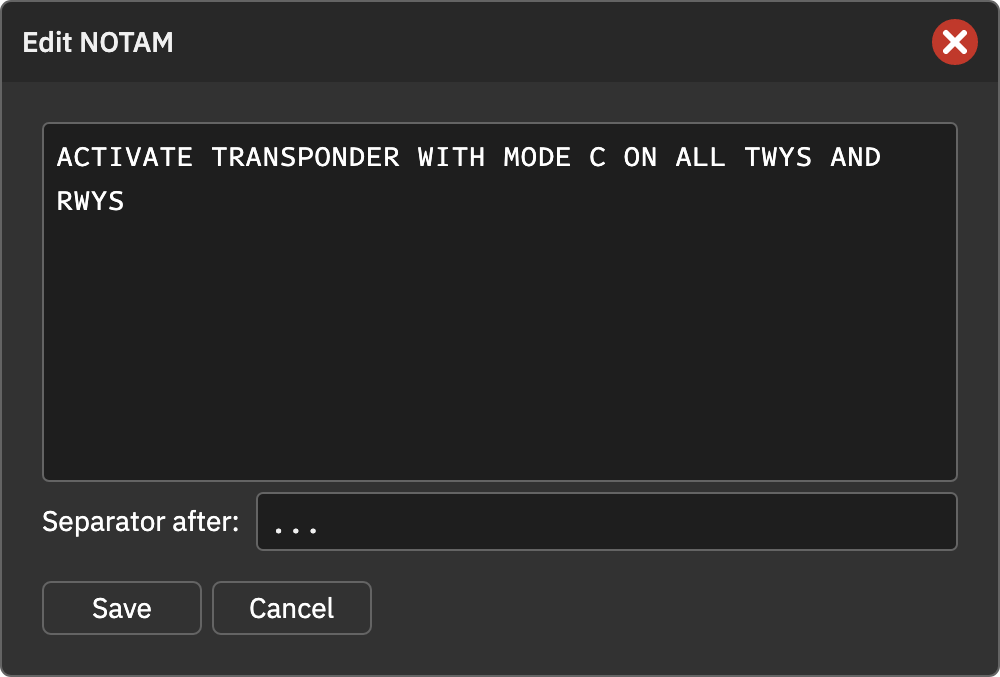Click the word WITH in NOTAM text
This screenshot has width=1000, height=677.
click(452, 157)
